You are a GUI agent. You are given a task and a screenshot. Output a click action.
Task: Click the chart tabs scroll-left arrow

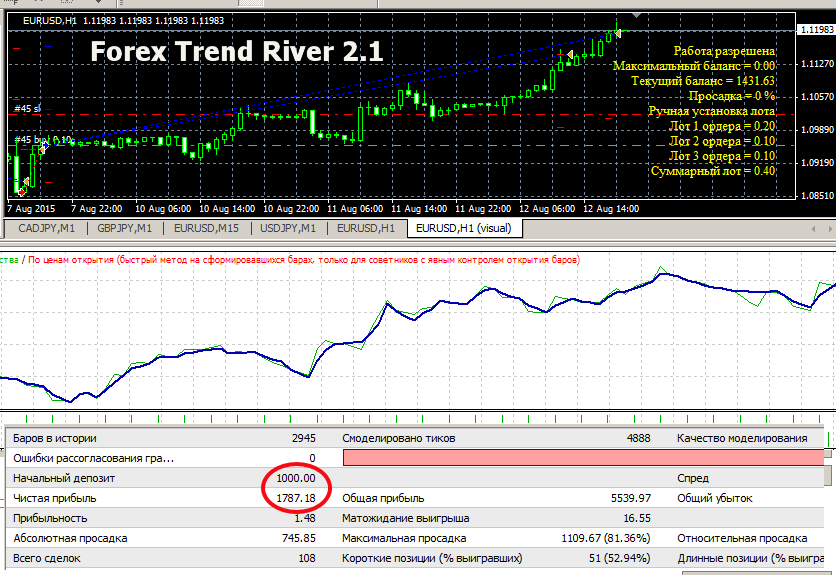pos(813,229)
